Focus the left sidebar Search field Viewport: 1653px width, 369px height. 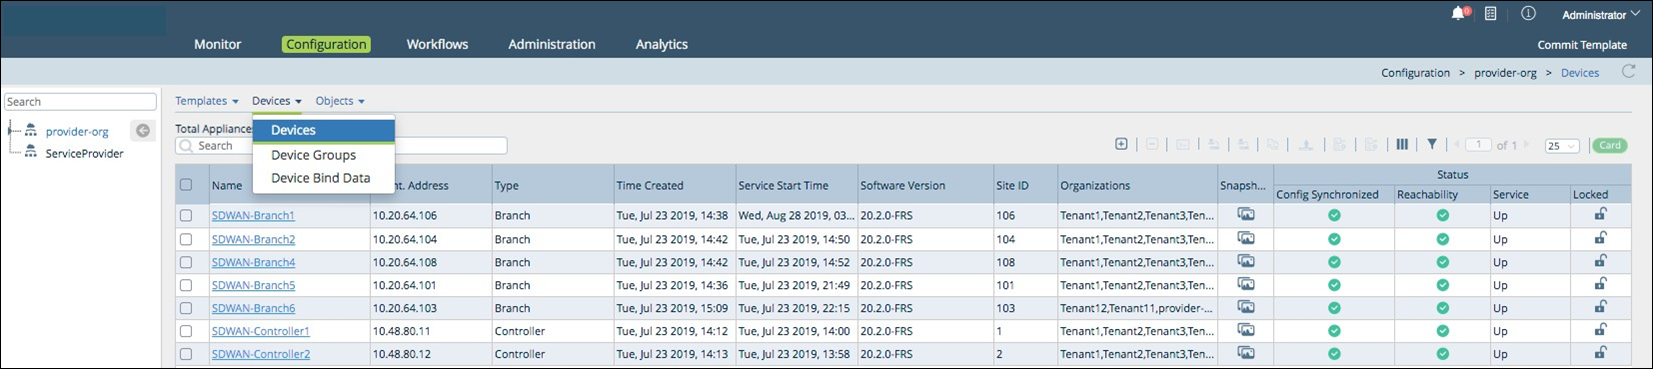(x=81, y=102)
